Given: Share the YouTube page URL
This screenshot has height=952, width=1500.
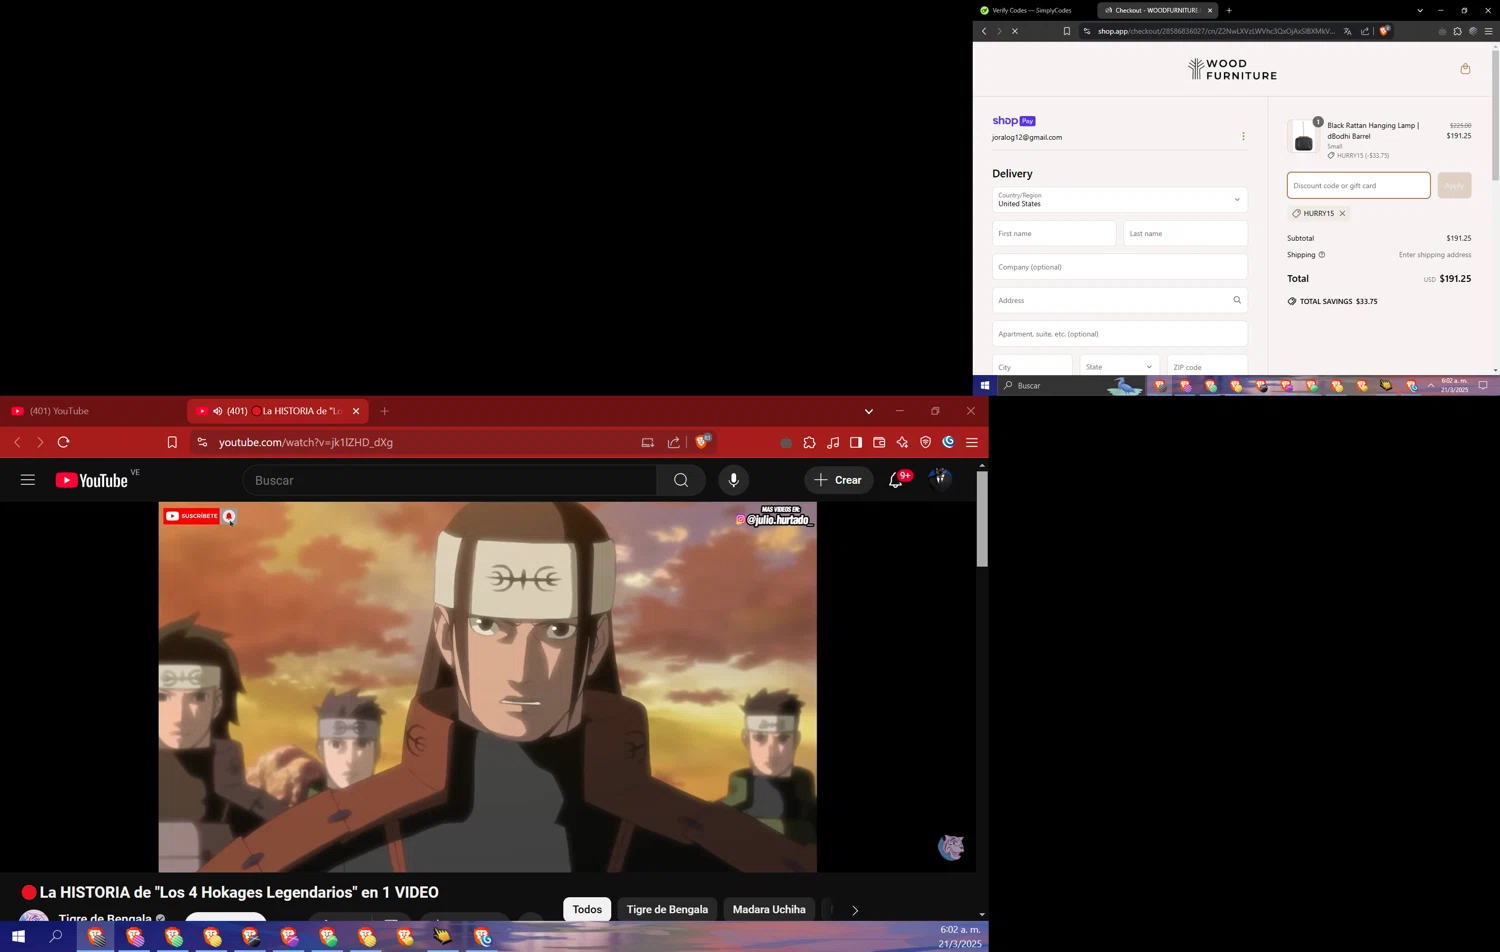Looking at the screenshot, I should pos(674,442).
